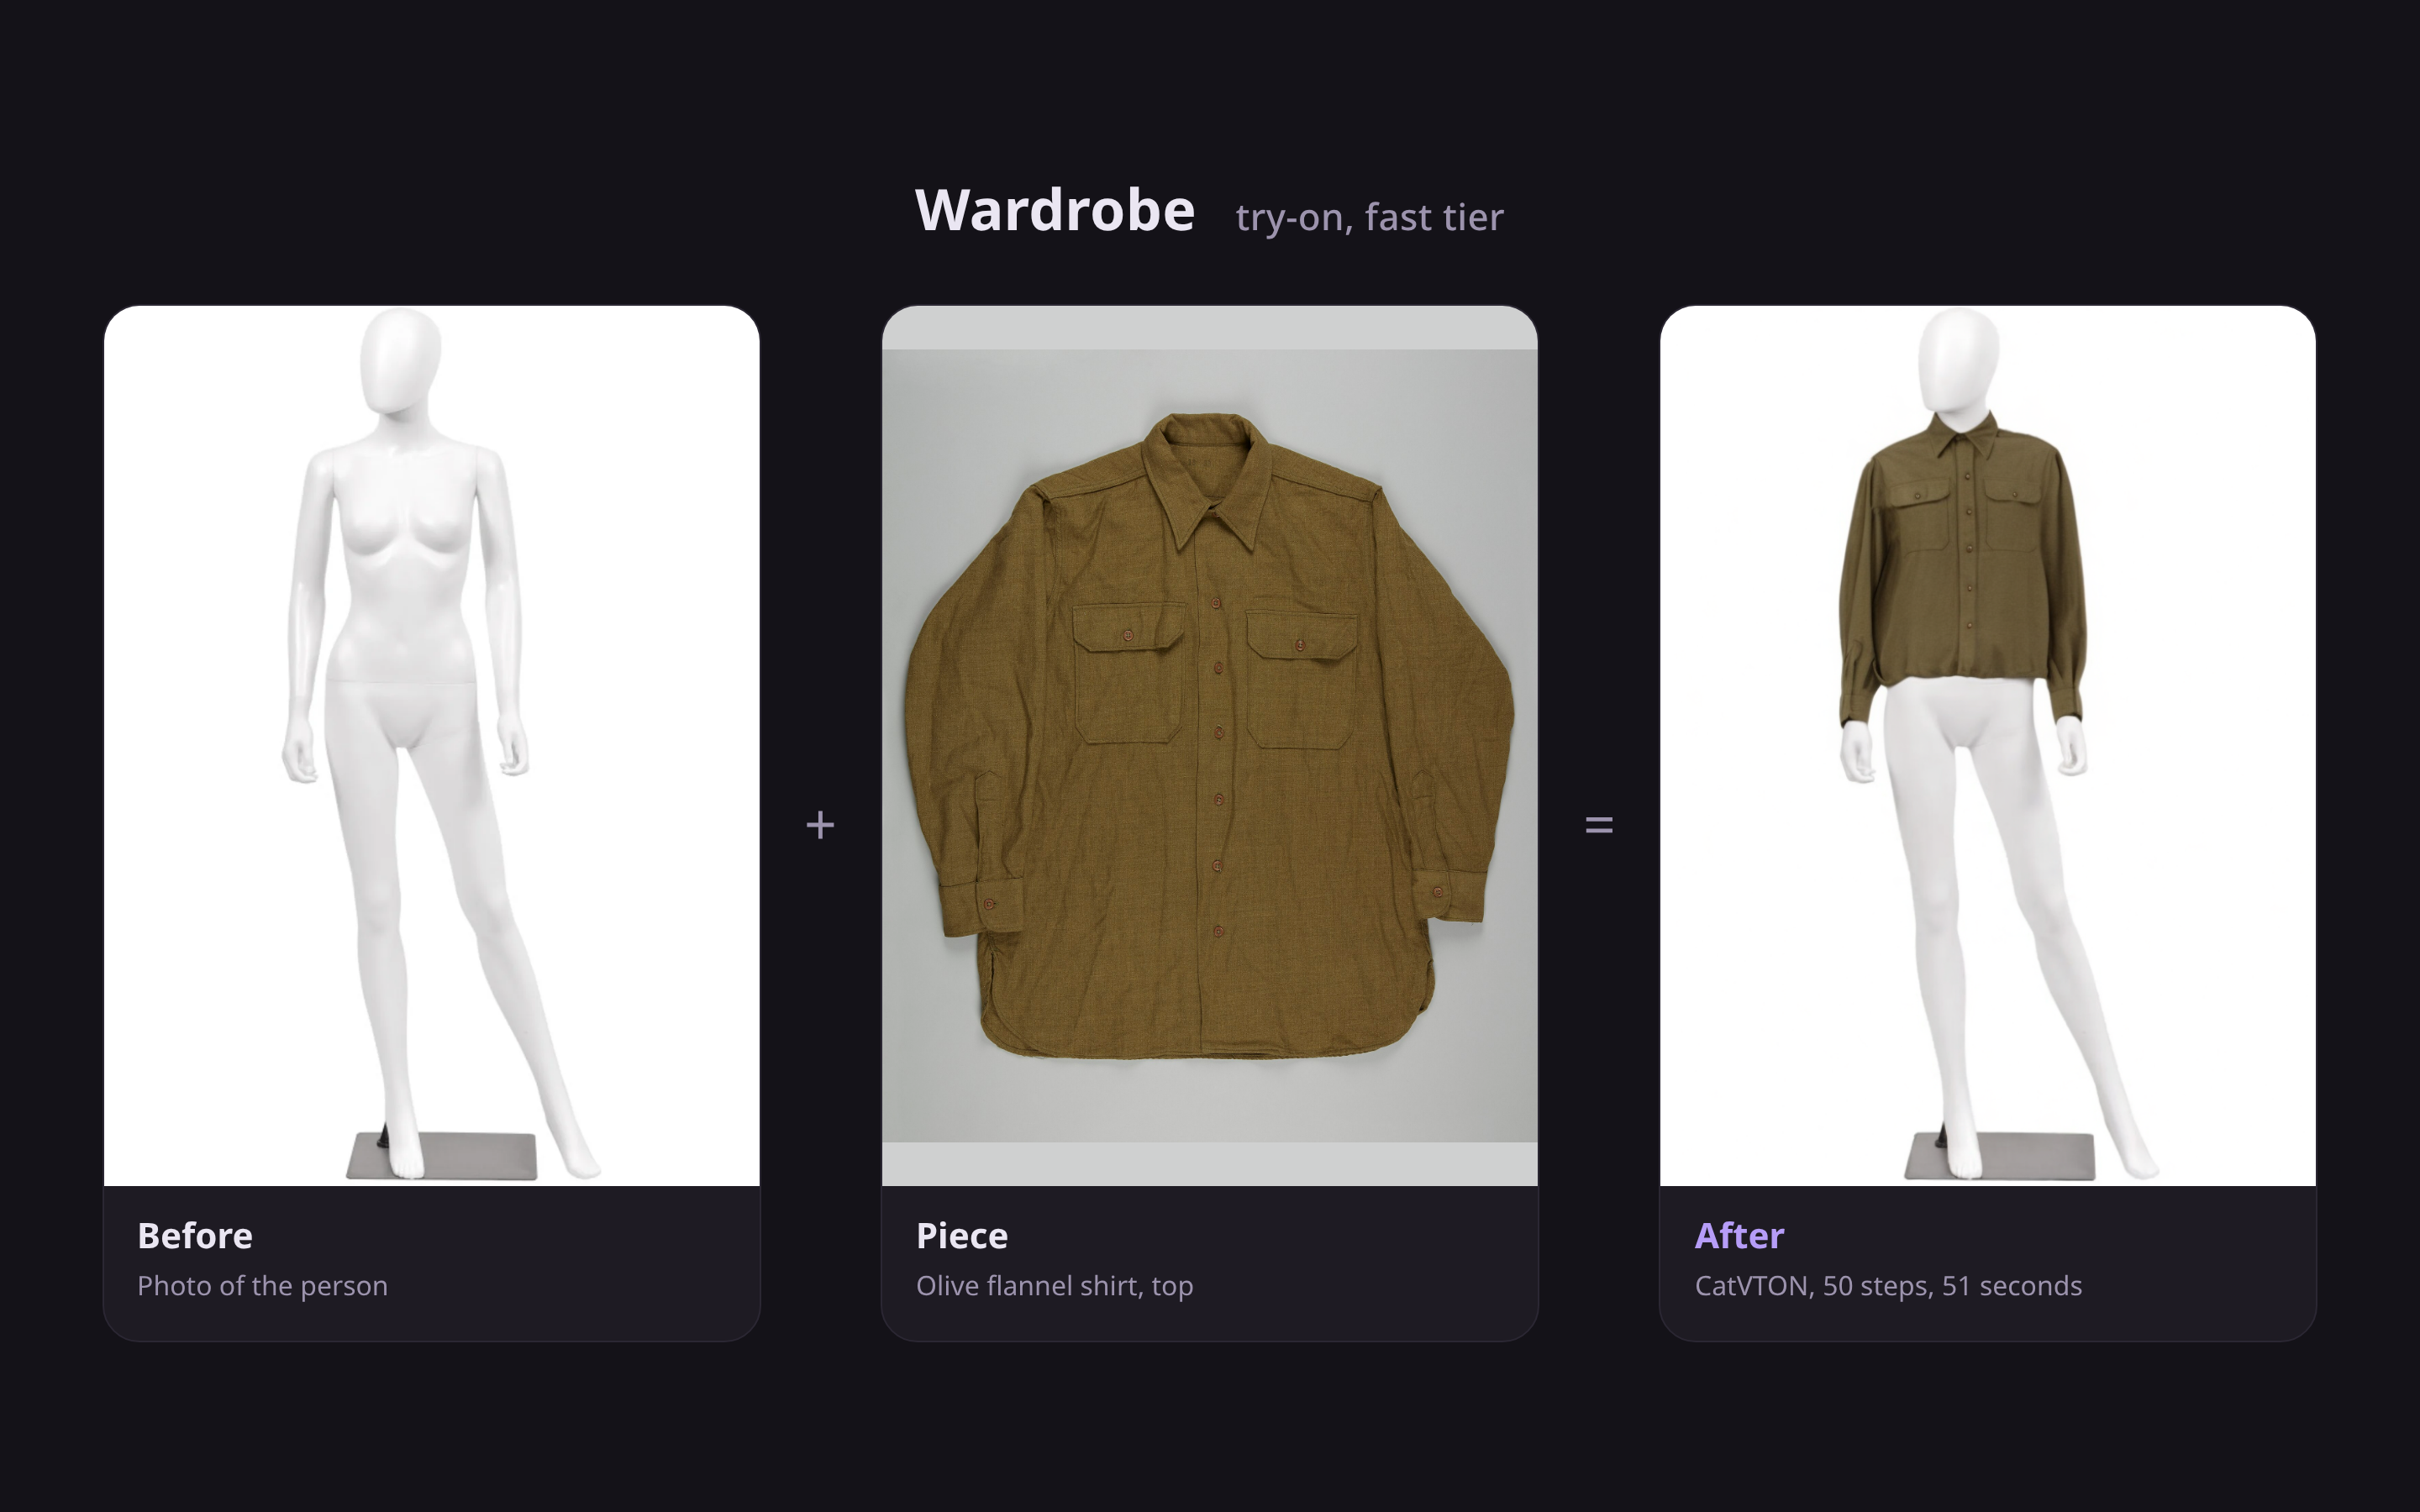Click the 'Piece' card title

pos(962,1236)
